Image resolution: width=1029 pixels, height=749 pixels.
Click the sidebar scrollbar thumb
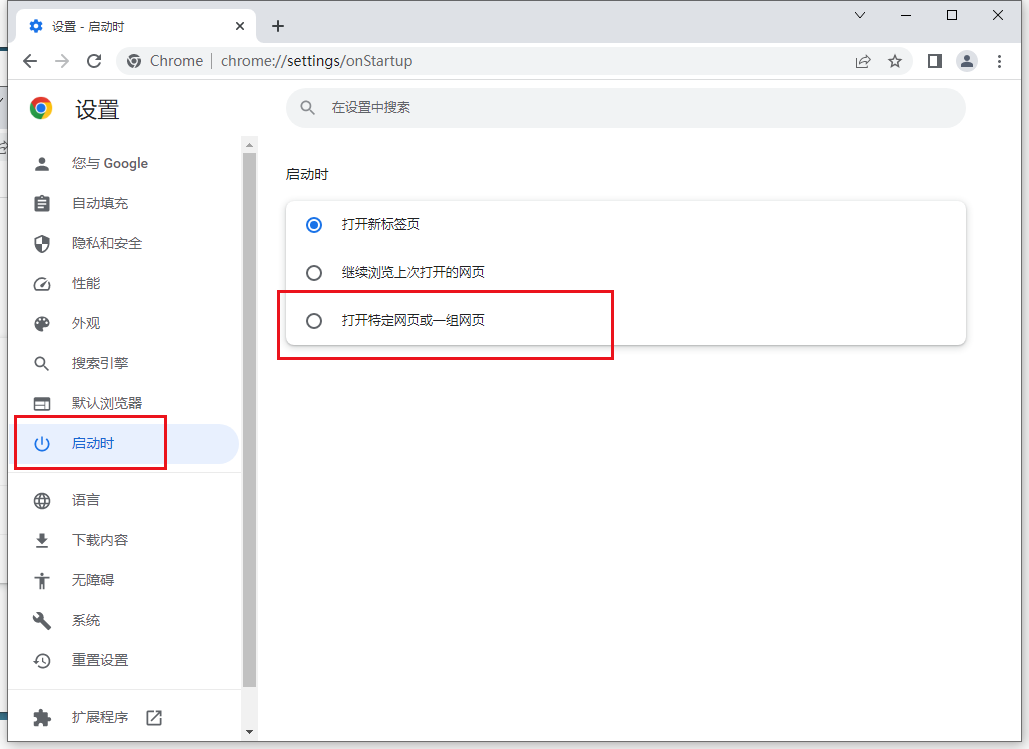(x=249, y=420)
